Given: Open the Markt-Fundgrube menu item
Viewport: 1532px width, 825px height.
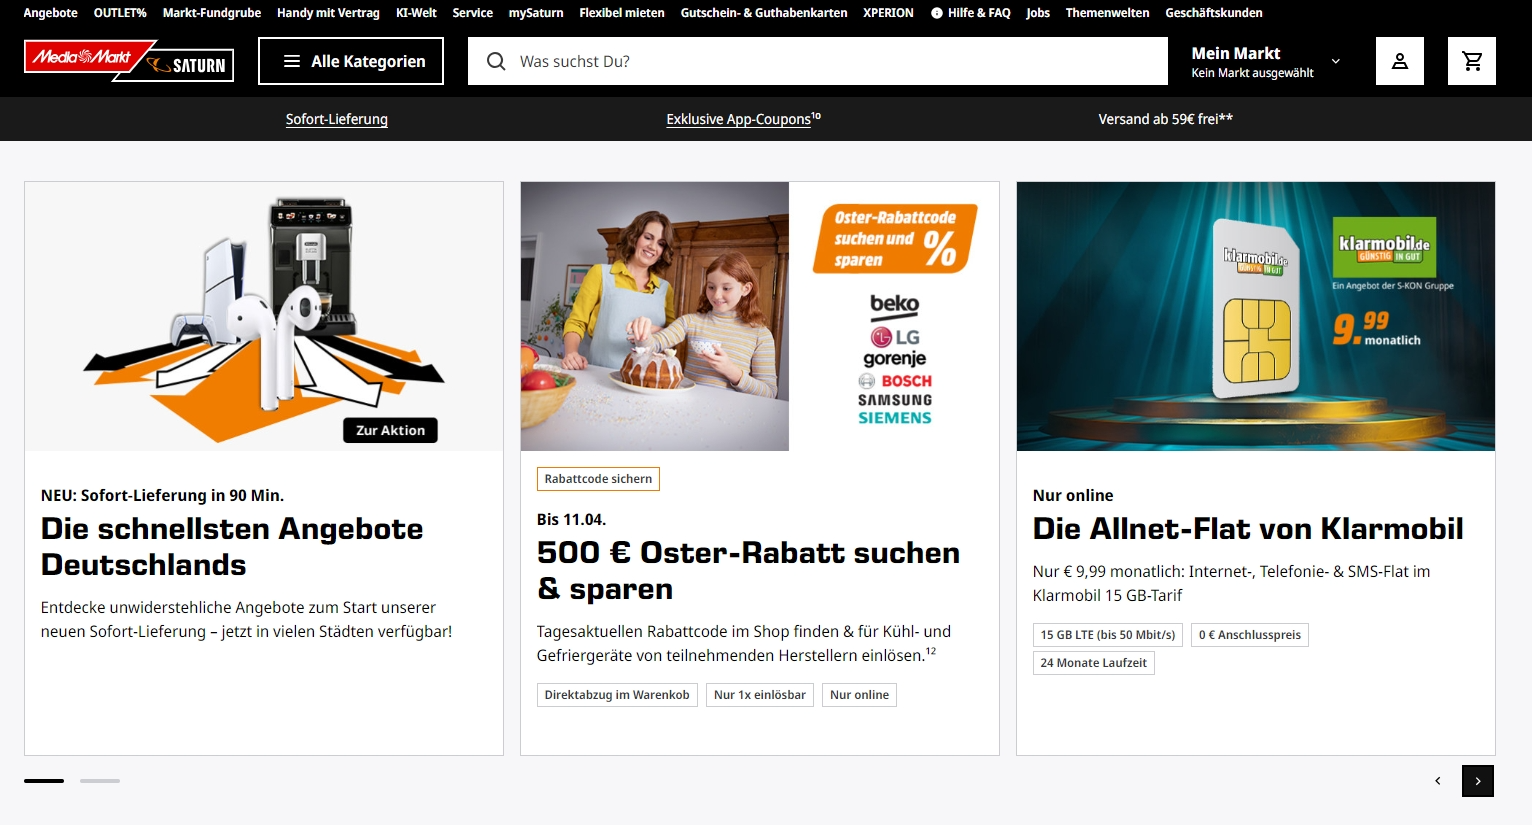Looking at the screenshot, I should pyautogui.click(x=211, y=13).
